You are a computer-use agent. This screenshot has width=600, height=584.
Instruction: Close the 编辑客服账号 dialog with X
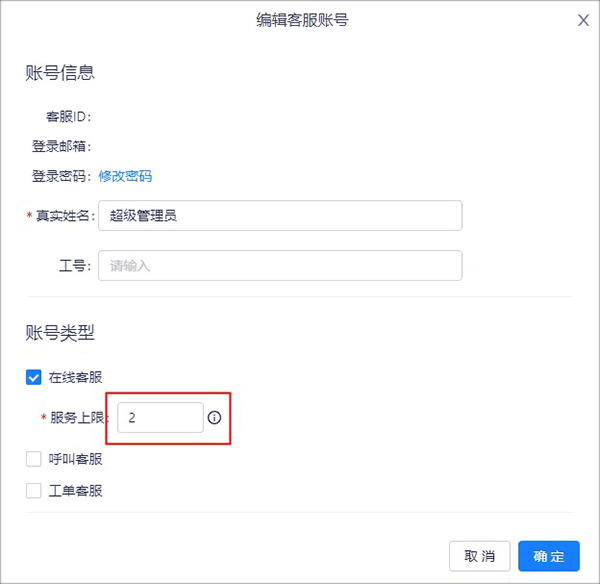click(x=584, y=20)
